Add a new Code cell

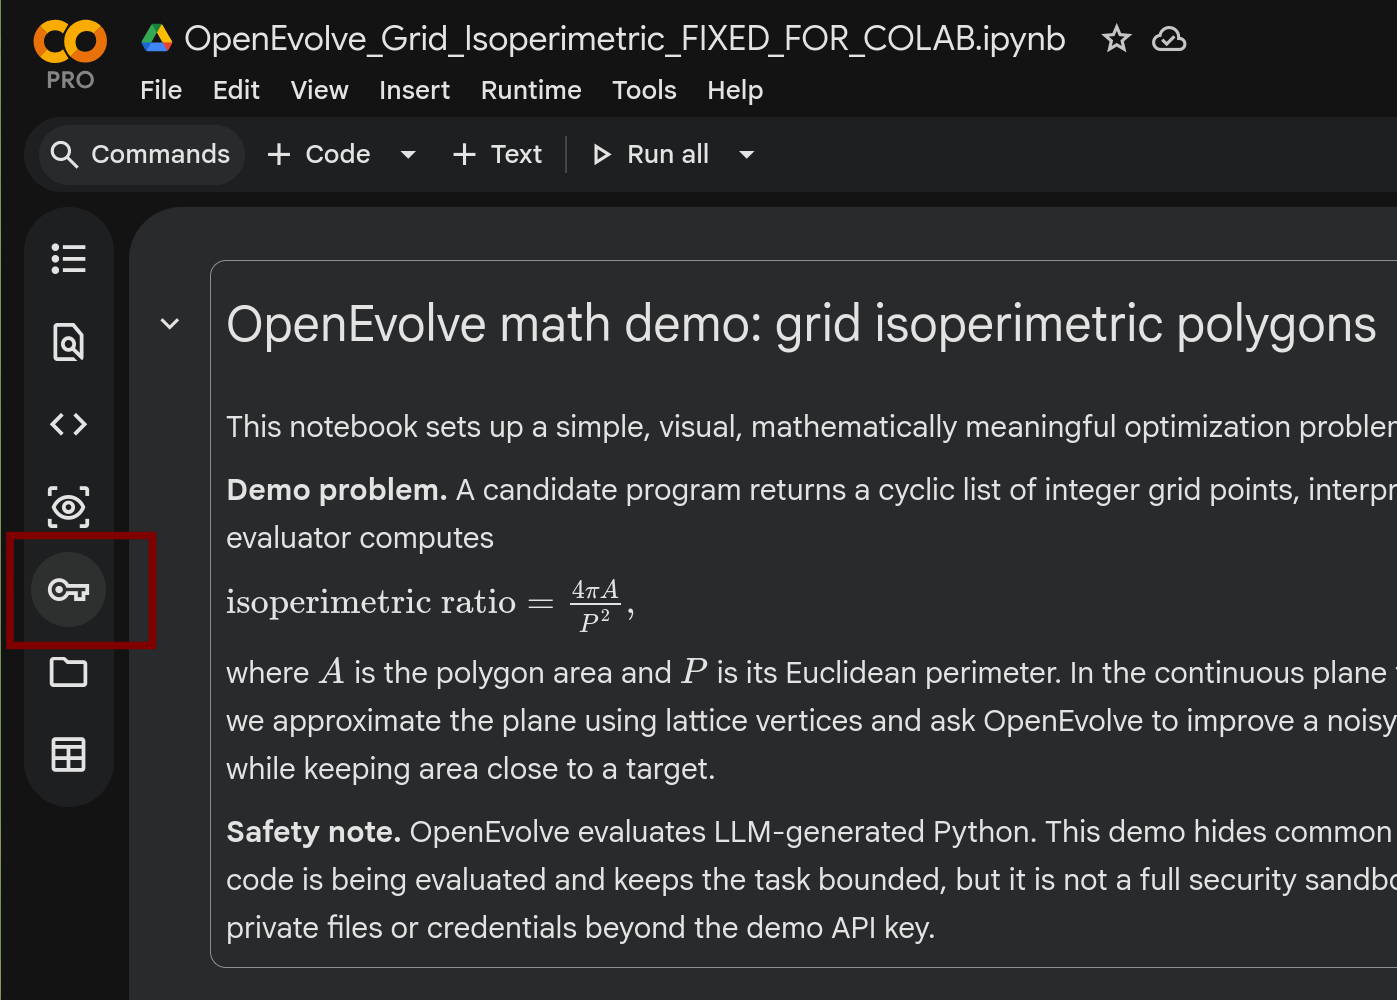pos(320,154)
